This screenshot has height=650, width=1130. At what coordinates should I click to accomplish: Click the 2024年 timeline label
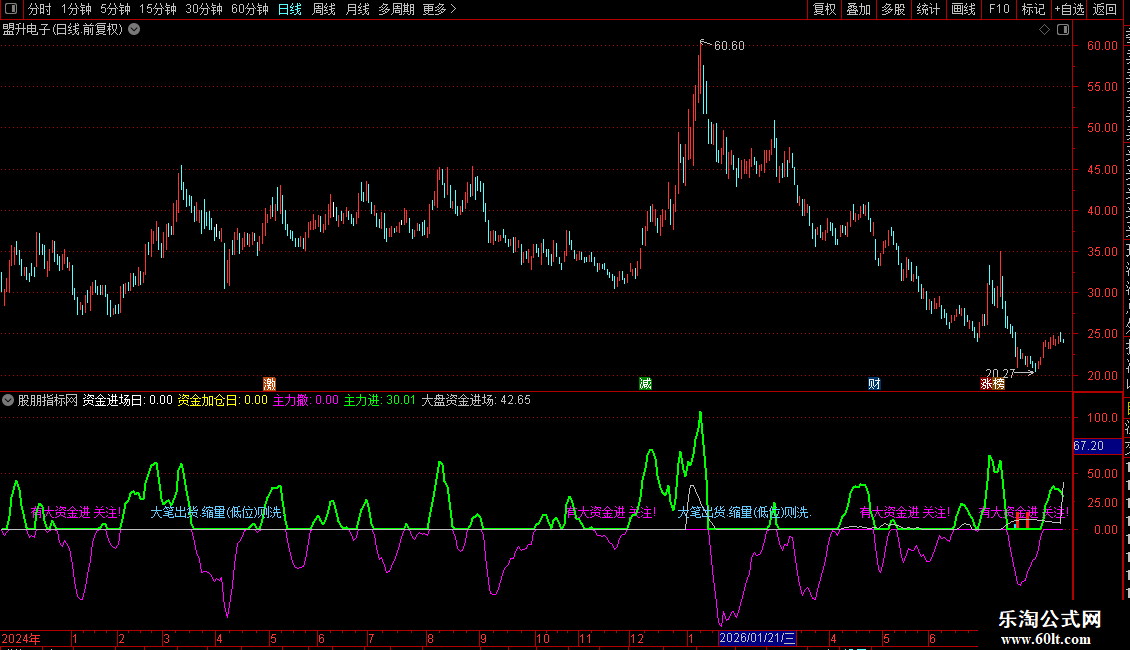coord(21,638)
